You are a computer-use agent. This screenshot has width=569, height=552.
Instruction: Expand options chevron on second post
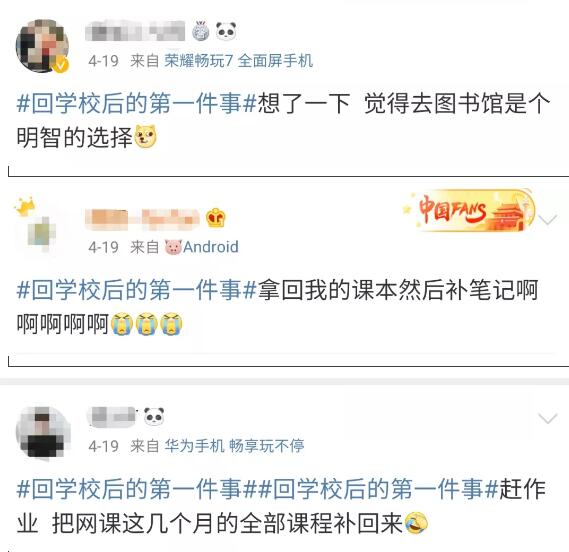pos(548,220)
